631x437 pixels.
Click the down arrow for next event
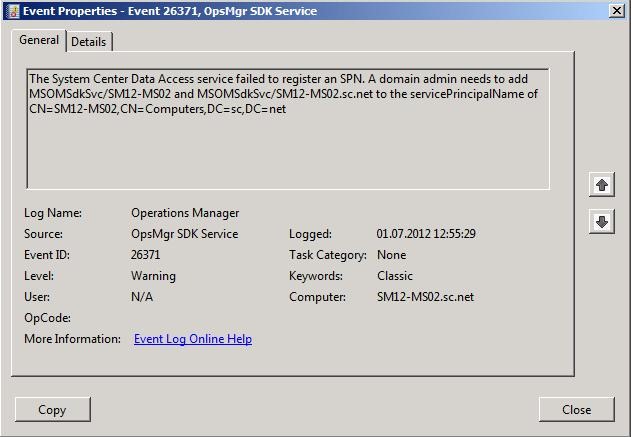tap(601, 222)
